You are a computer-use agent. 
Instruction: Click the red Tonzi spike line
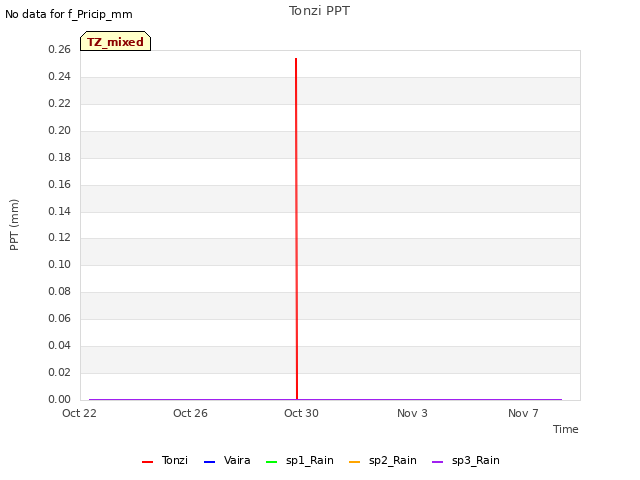click(x=296, y=229)
